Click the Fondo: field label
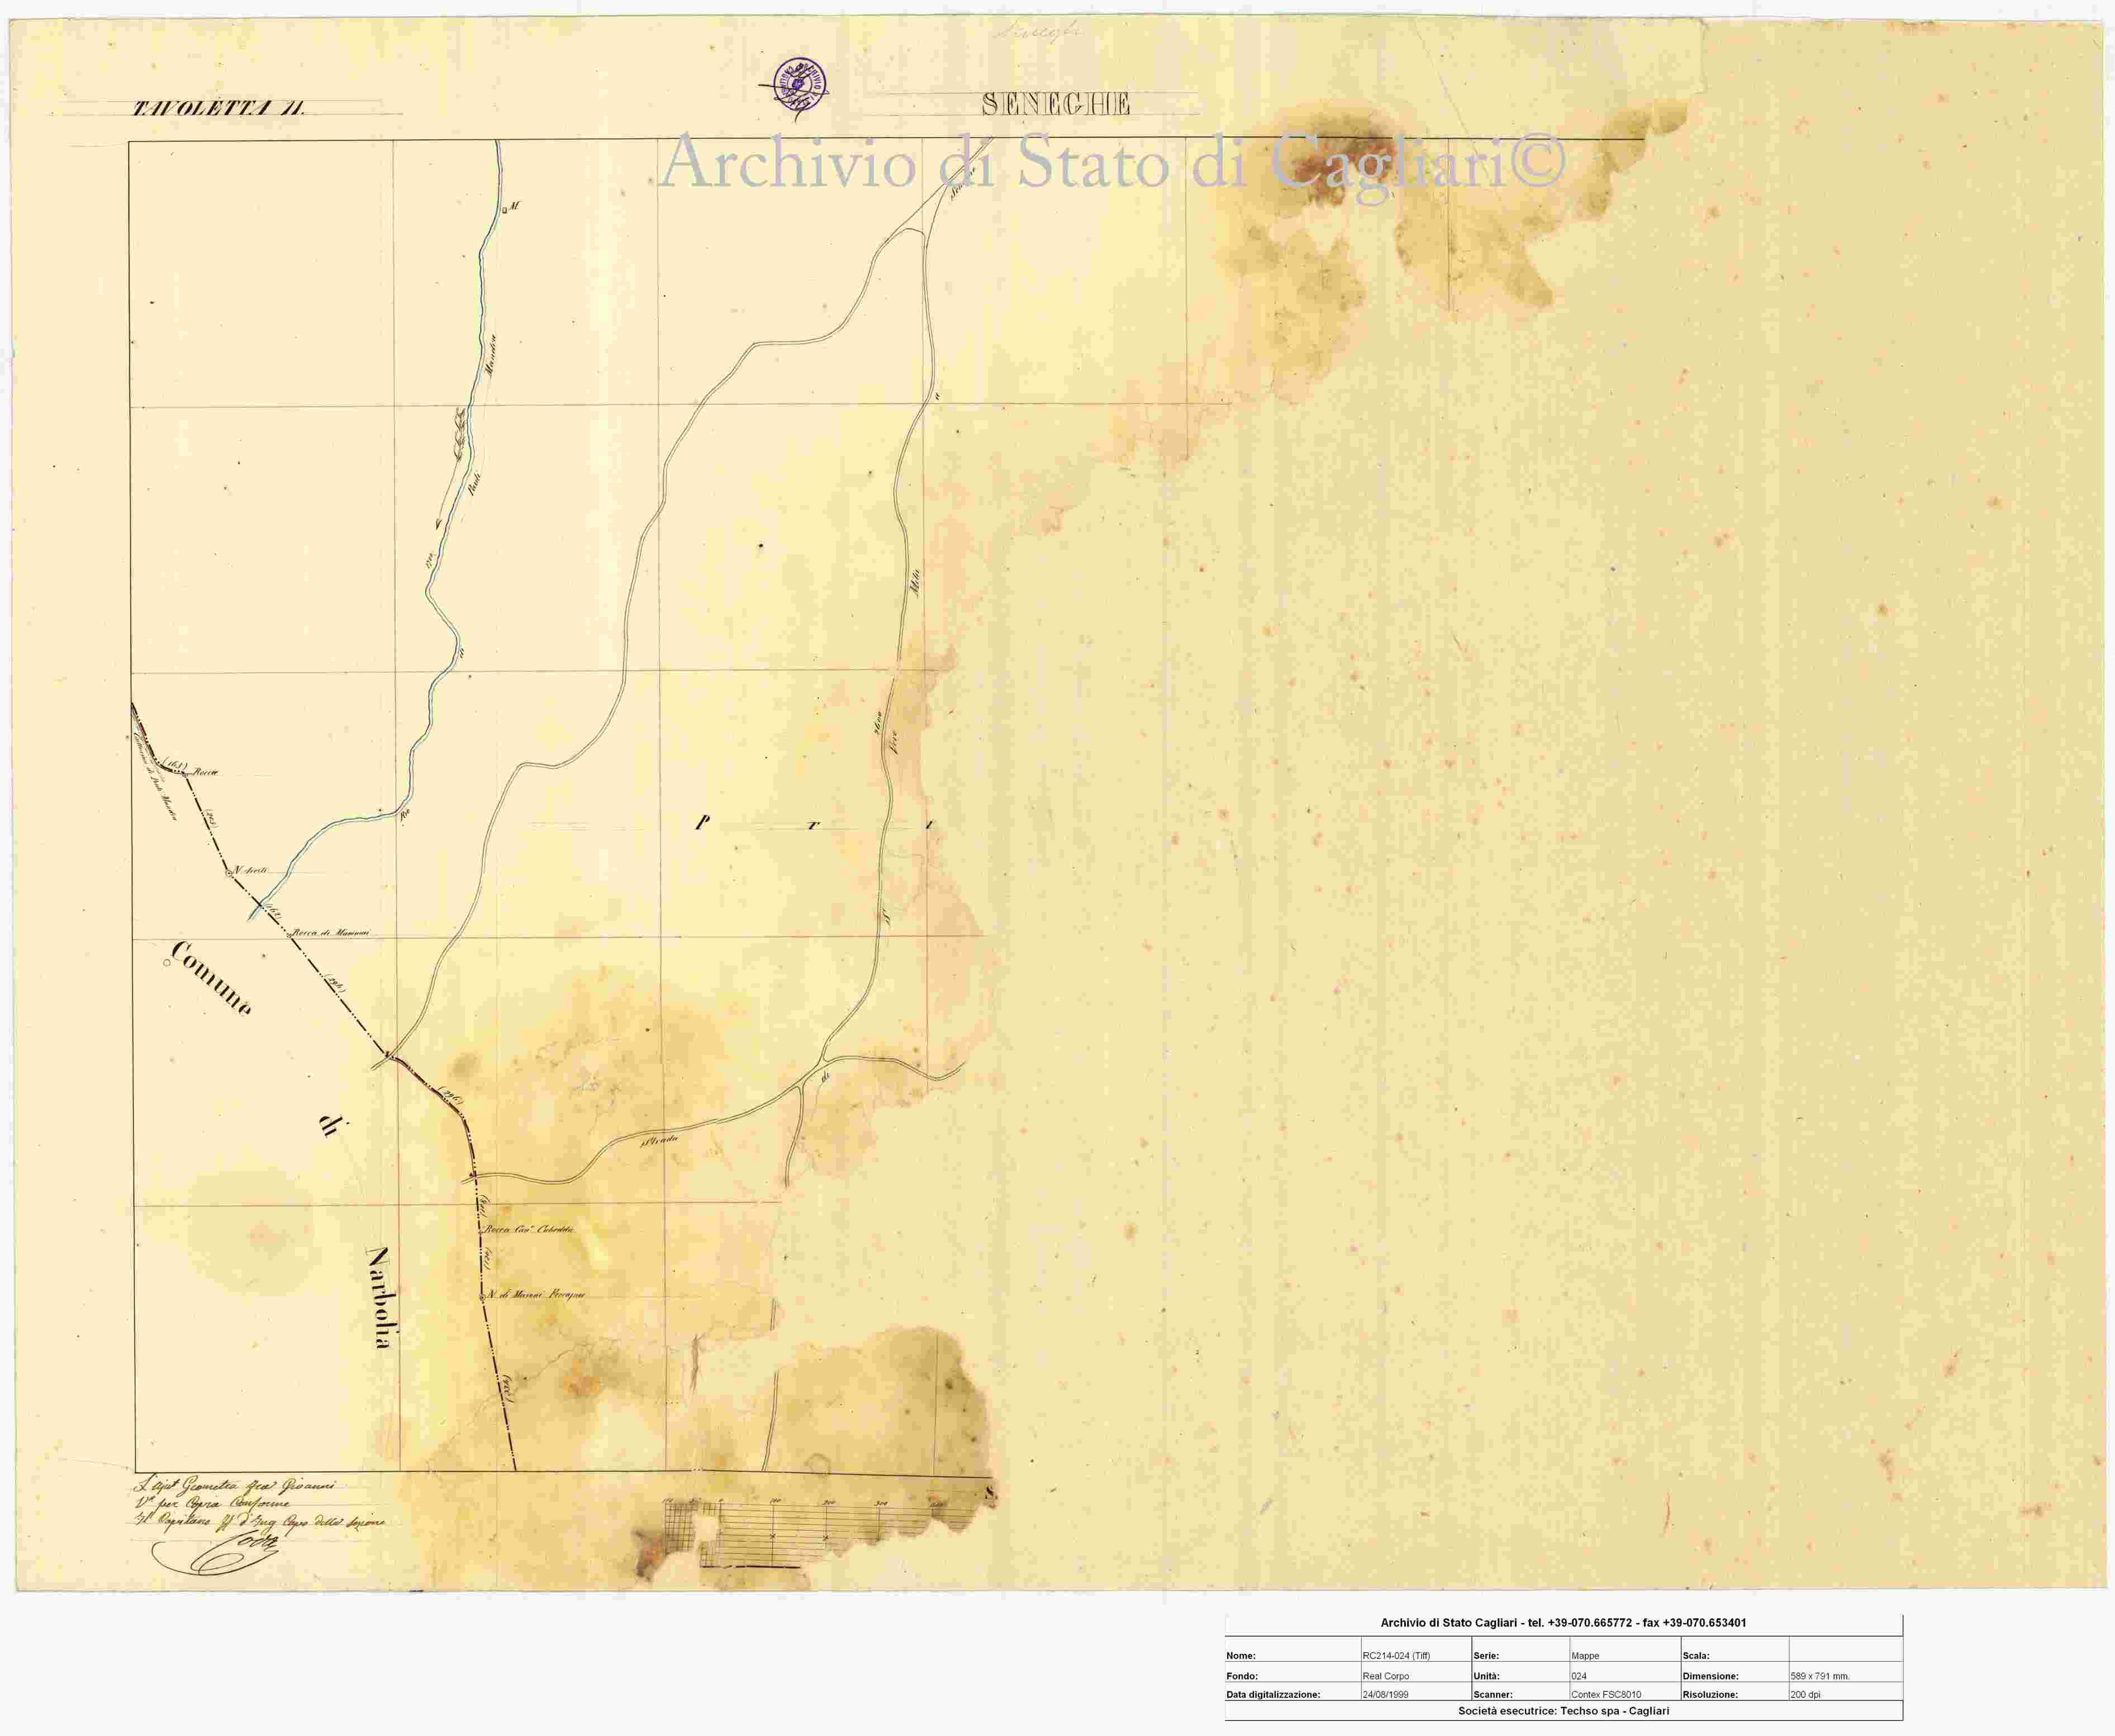The width and height of the screenshot is (2115, 1736). (x=1242, y=1676)
